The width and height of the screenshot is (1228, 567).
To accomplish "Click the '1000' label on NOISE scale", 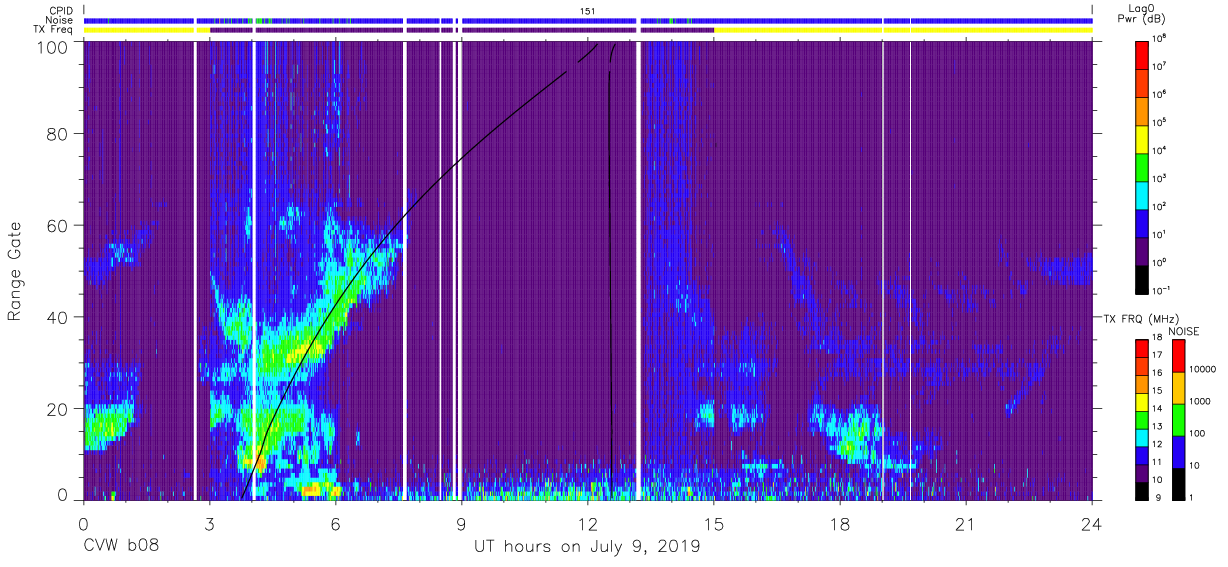I will 1202,401.
